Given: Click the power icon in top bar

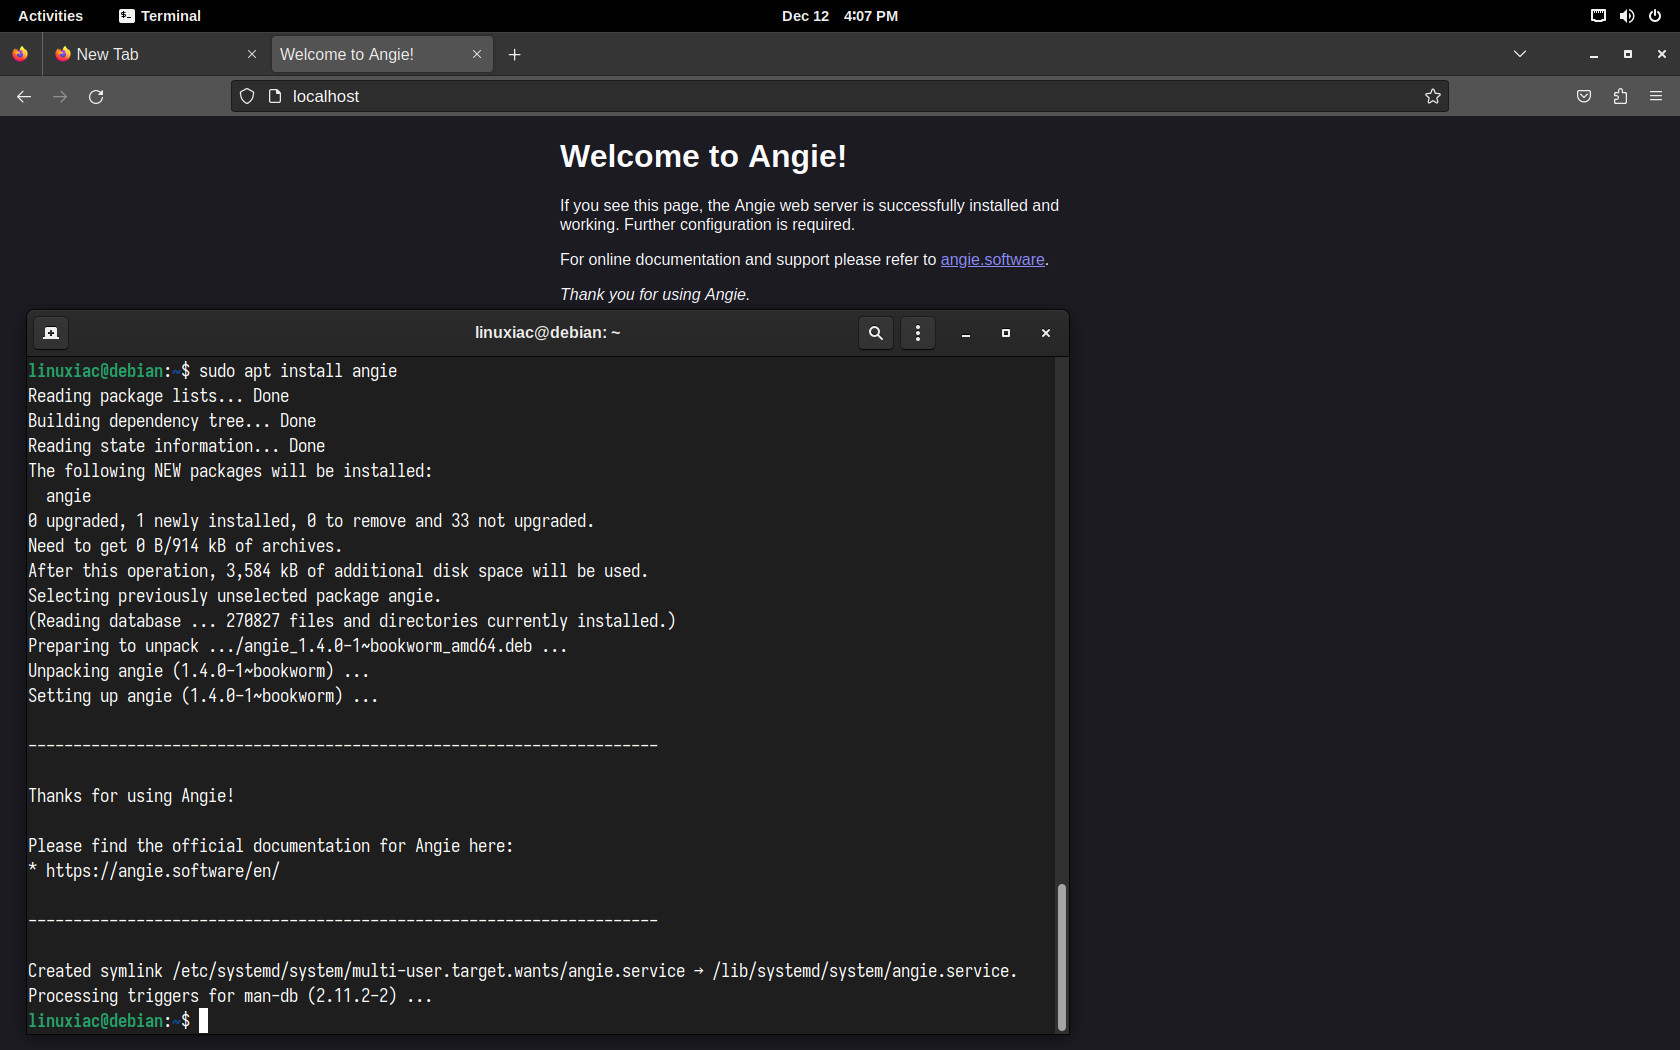Looking at the screenshot, I should 1655,16.
